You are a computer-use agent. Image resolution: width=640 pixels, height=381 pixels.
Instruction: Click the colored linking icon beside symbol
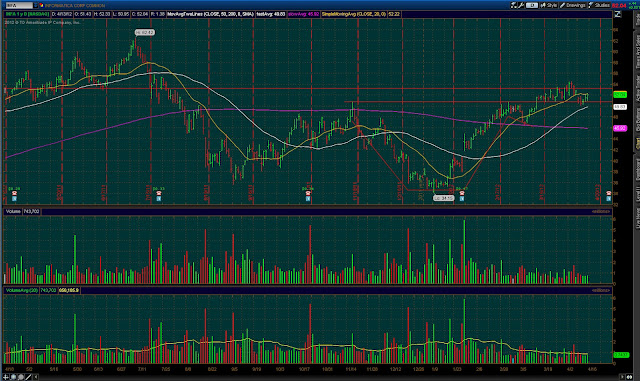tap(41, 5)
